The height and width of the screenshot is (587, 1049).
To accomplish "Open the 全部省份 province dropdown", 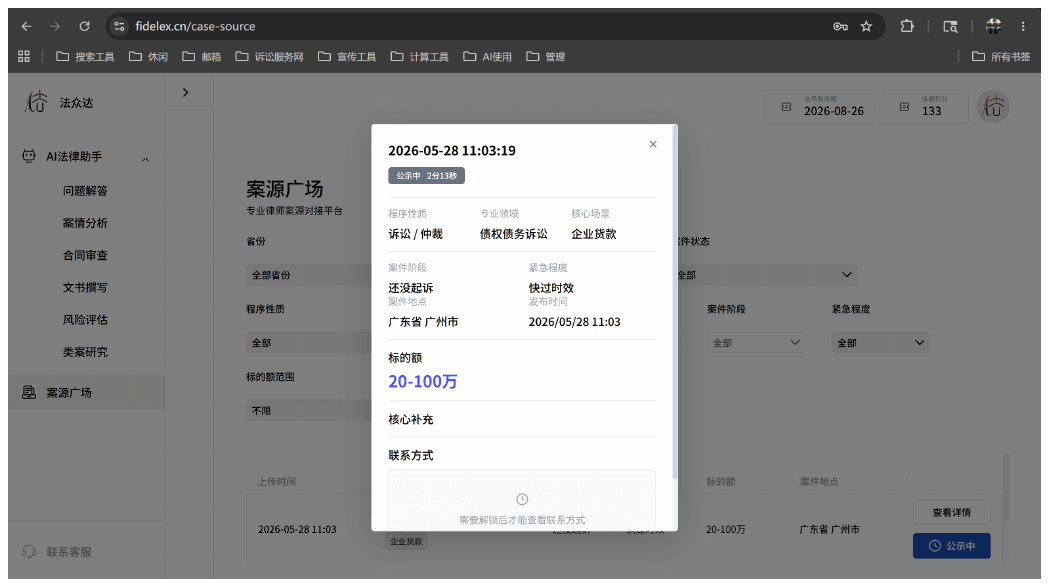I will point(308,275).
